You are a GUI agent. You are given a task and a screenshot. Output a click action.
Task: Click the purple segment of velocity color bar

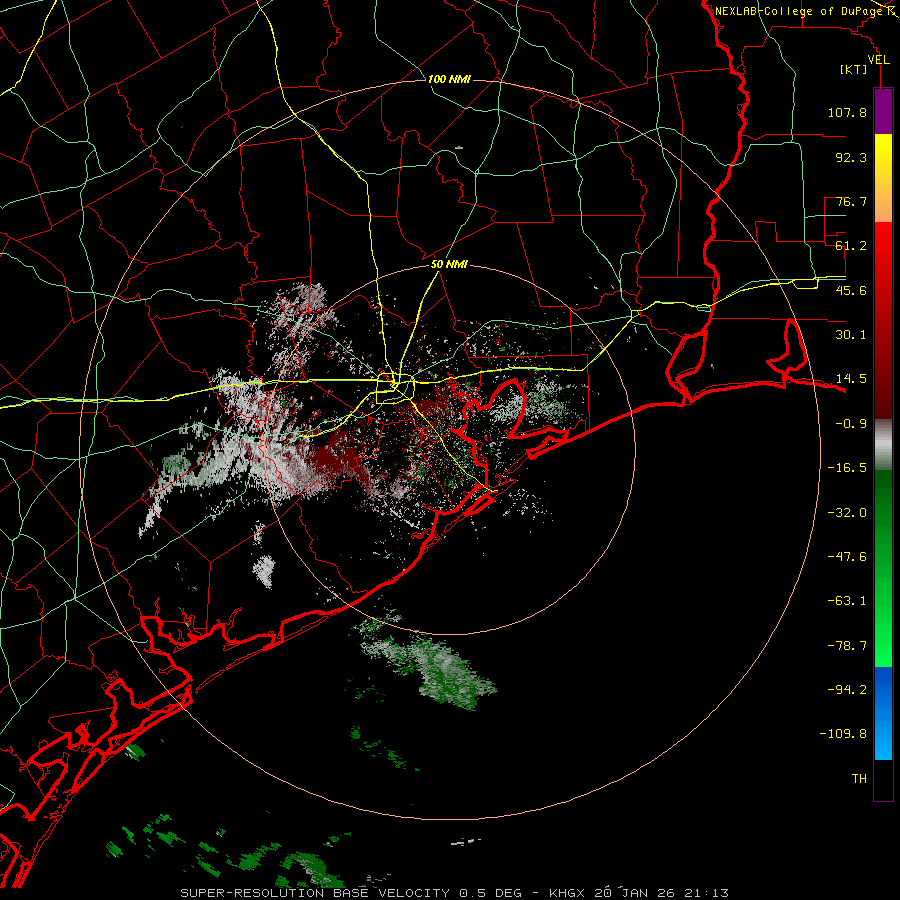(883, 111)
